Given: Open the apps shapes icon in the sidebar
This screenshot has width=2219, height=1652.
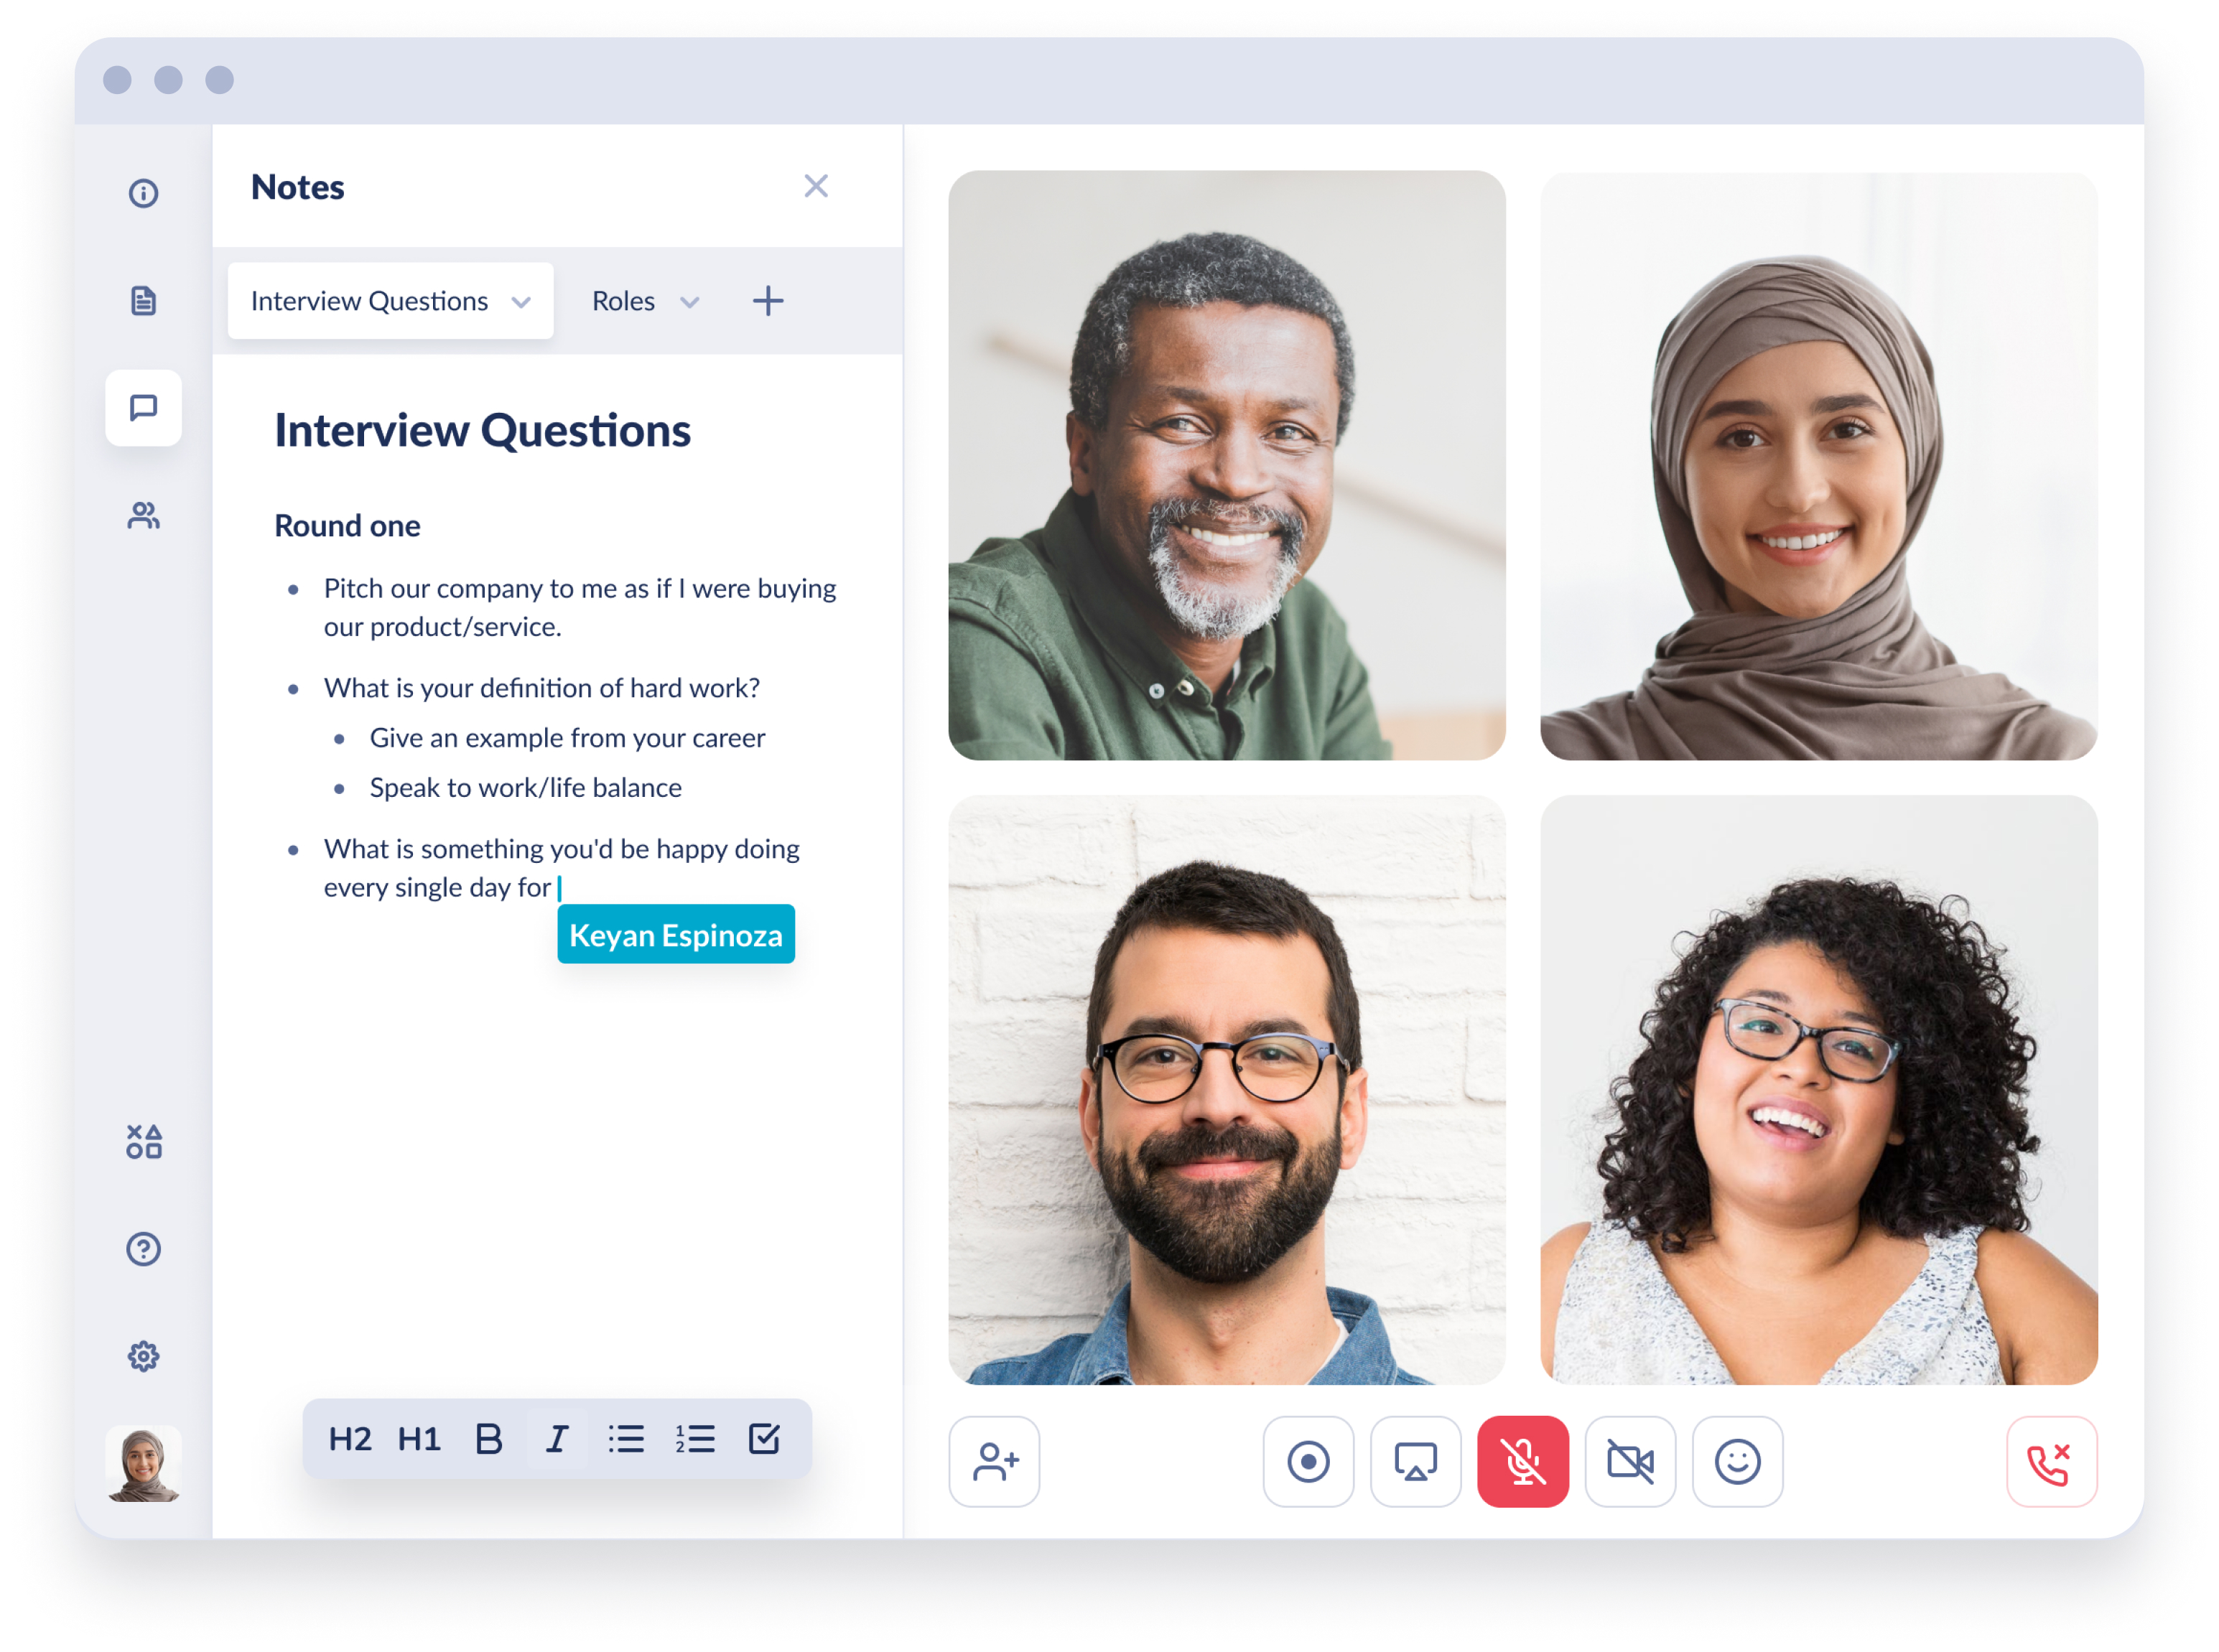Looking at the screenshot, I should coord(143,1141).
